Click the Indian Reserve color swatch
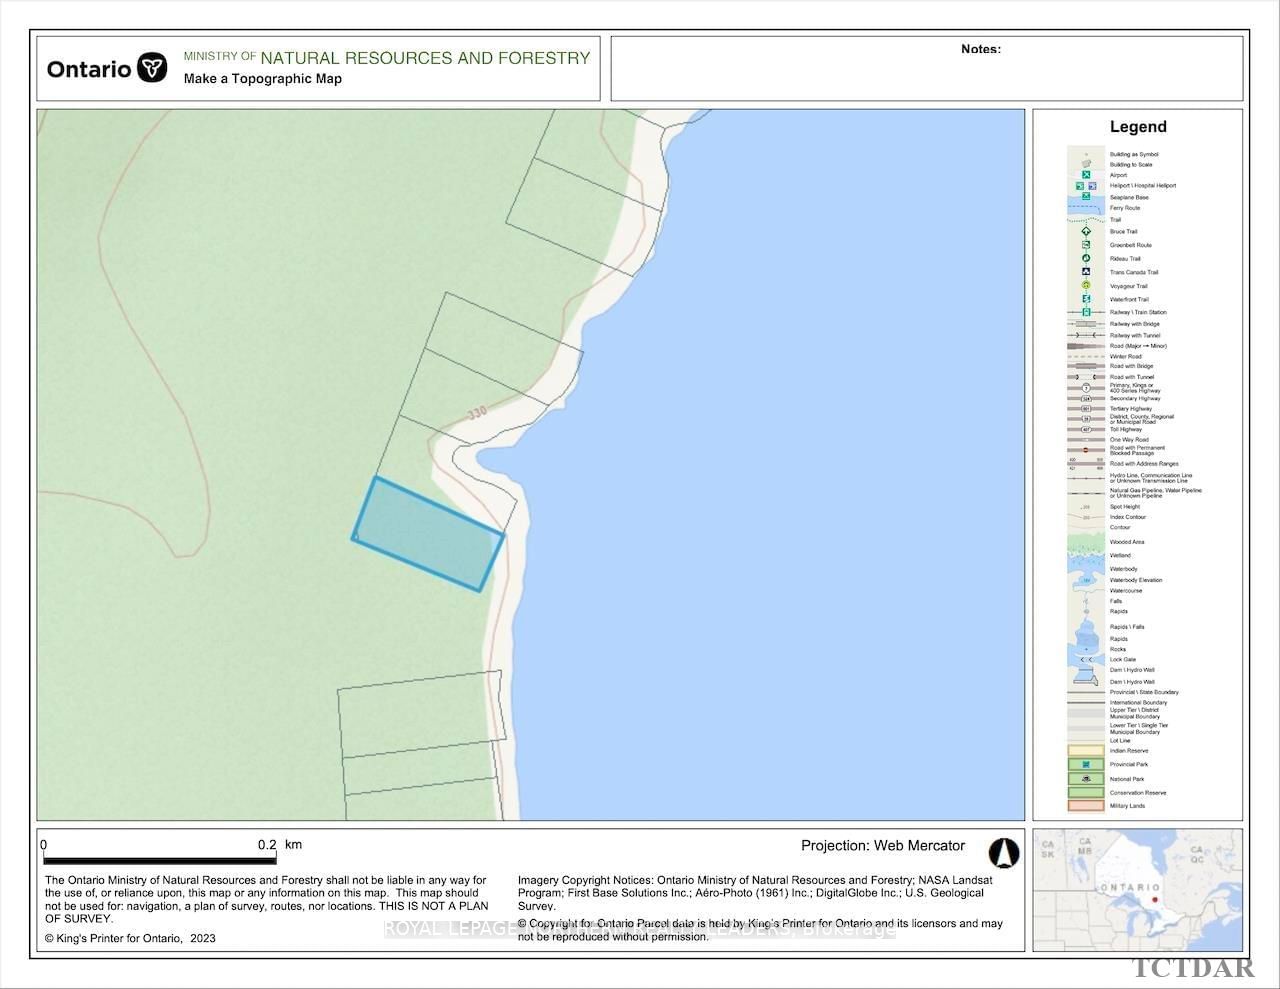 click(1086, 750)
